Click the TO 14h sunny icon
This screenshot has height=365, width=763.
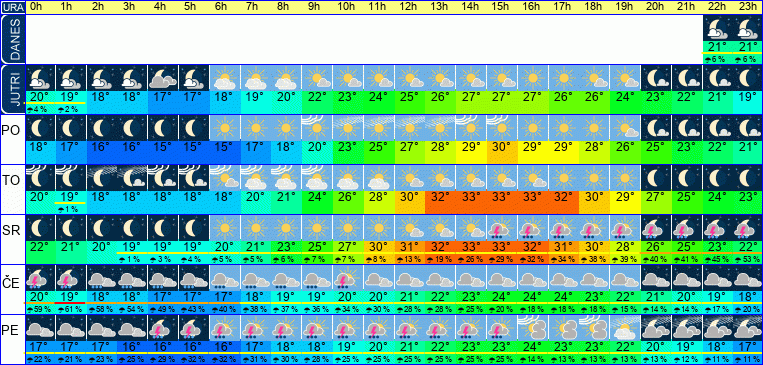click(x=470, y=178)
